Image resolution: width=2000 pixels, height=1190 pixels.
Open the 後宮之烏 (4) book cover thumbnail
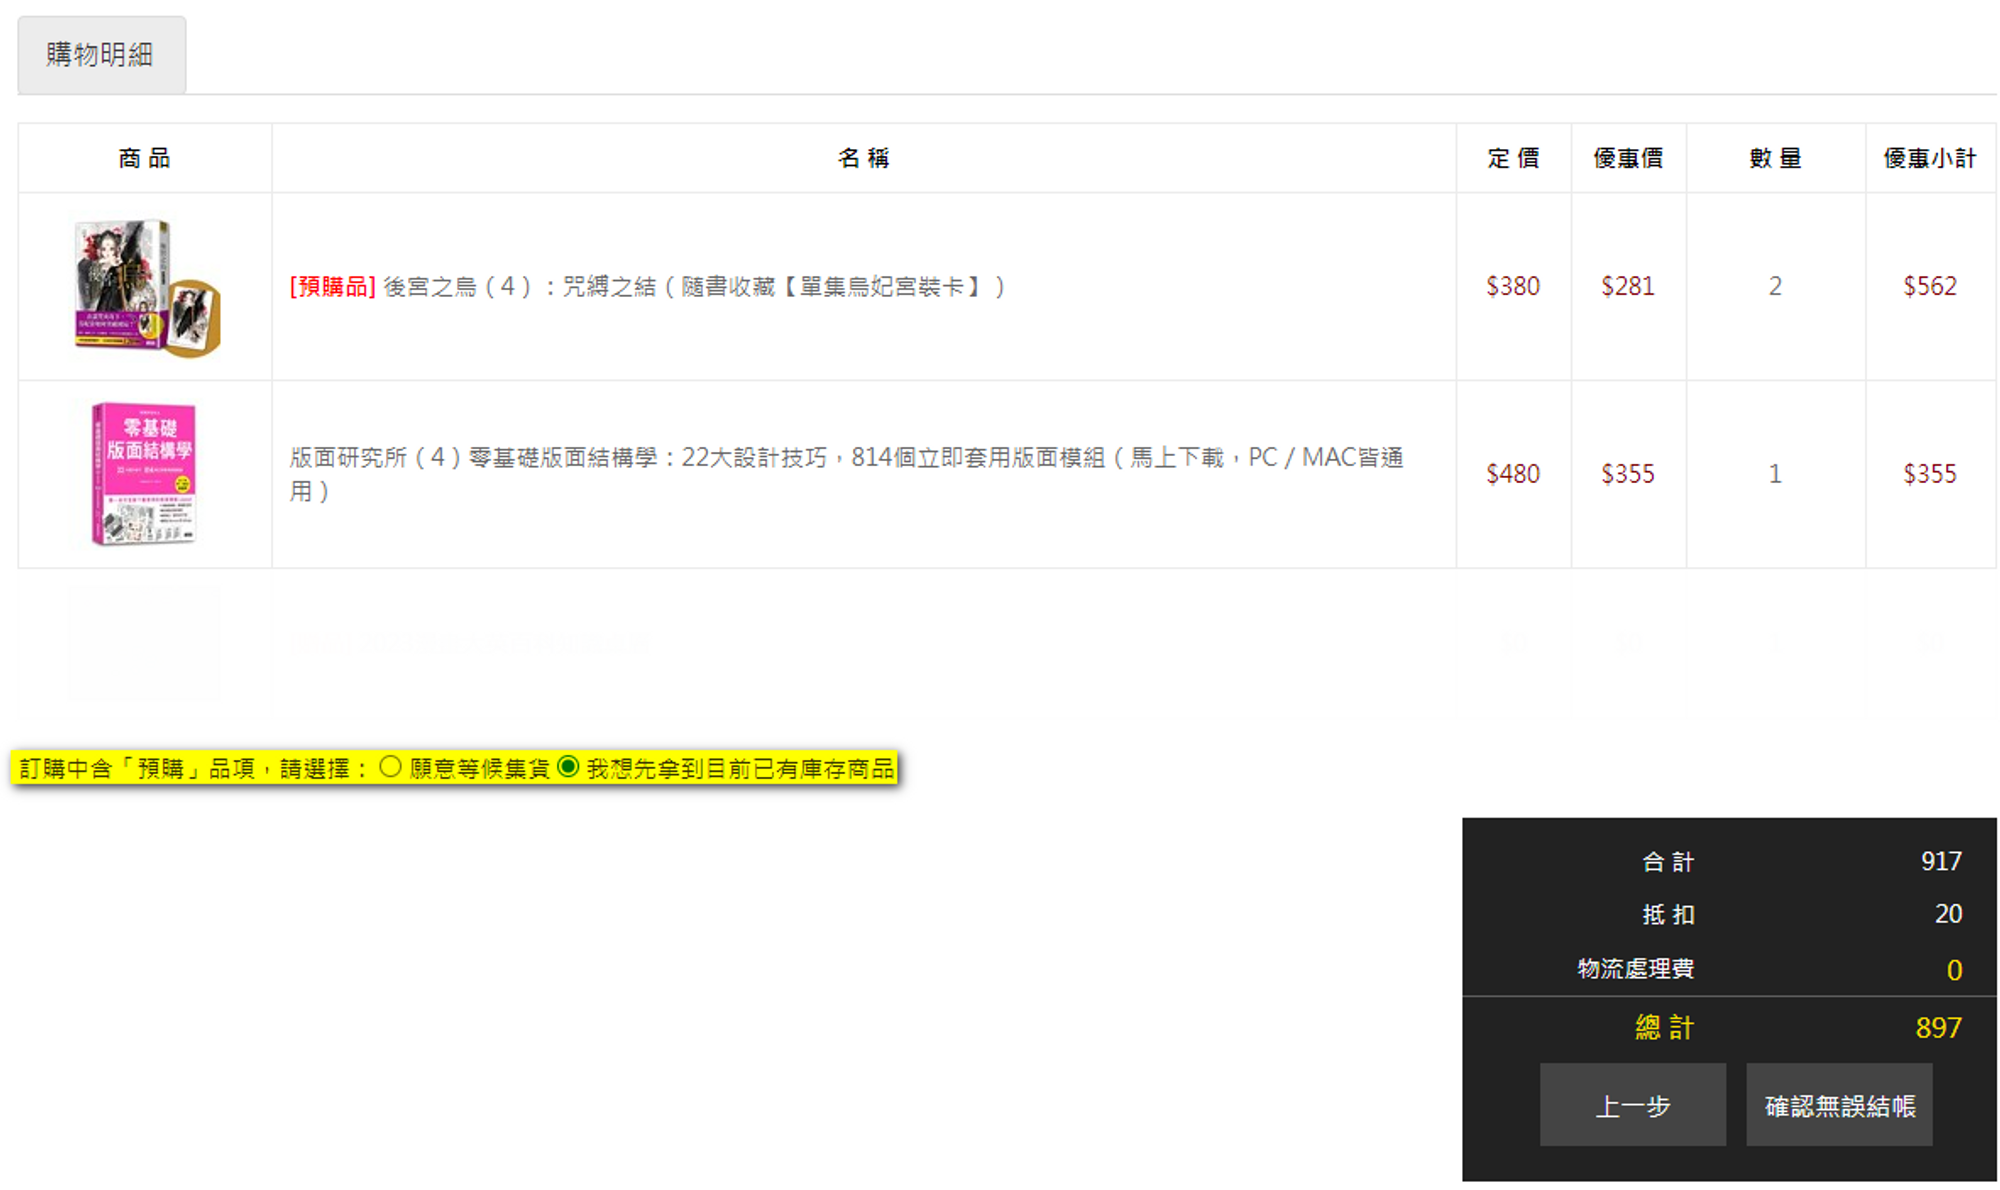pos(146,287)
